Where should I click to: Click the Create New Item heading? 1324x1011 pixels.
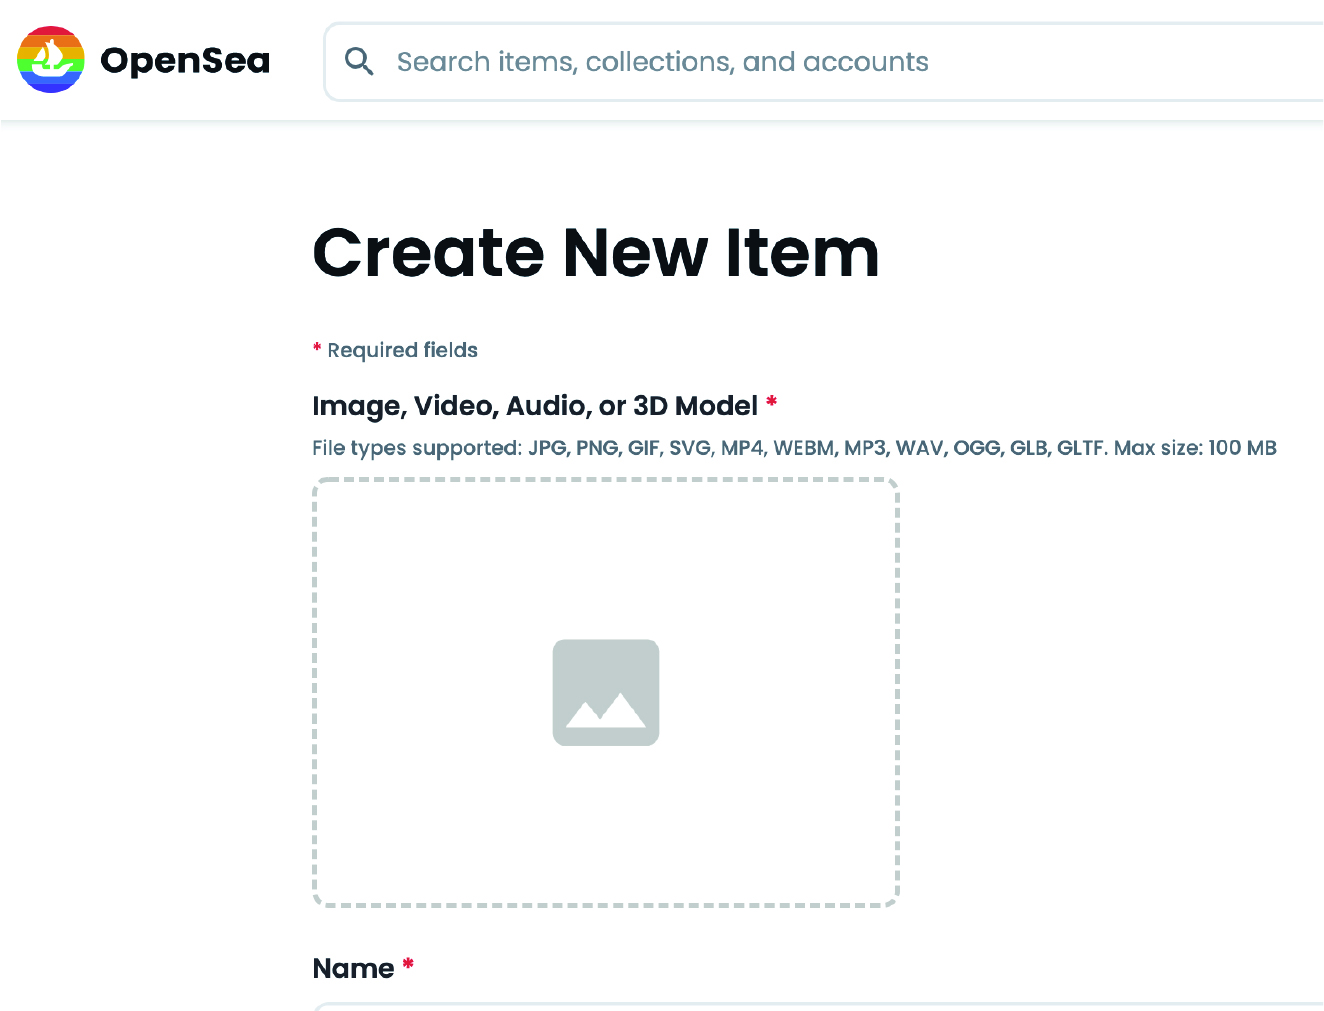point(596,252)
